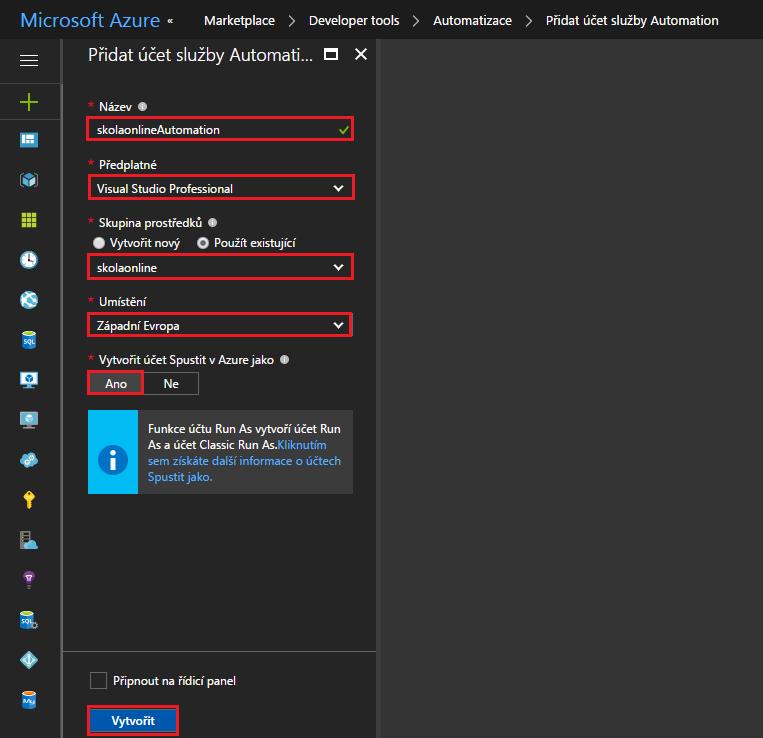Go to Automatizace in the breadcrumb

pyautogui.click(x=472, y=20)
